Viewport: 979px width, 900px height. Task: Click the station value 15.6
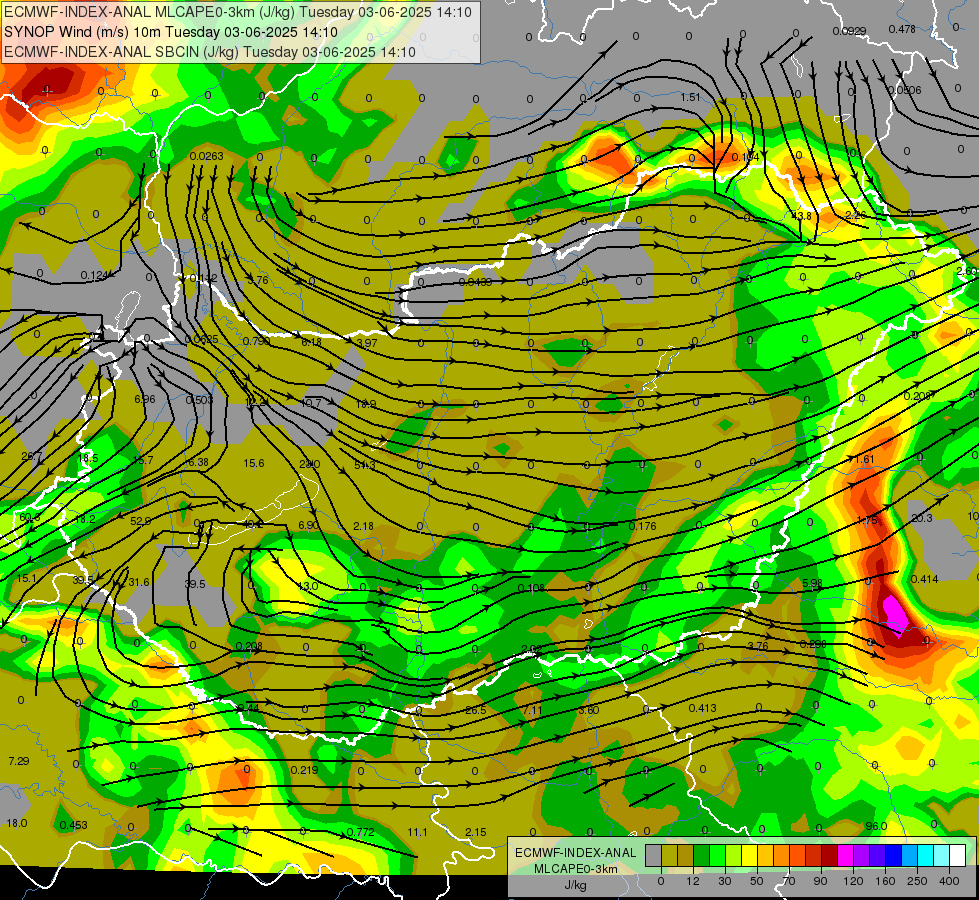click(253, 463)
